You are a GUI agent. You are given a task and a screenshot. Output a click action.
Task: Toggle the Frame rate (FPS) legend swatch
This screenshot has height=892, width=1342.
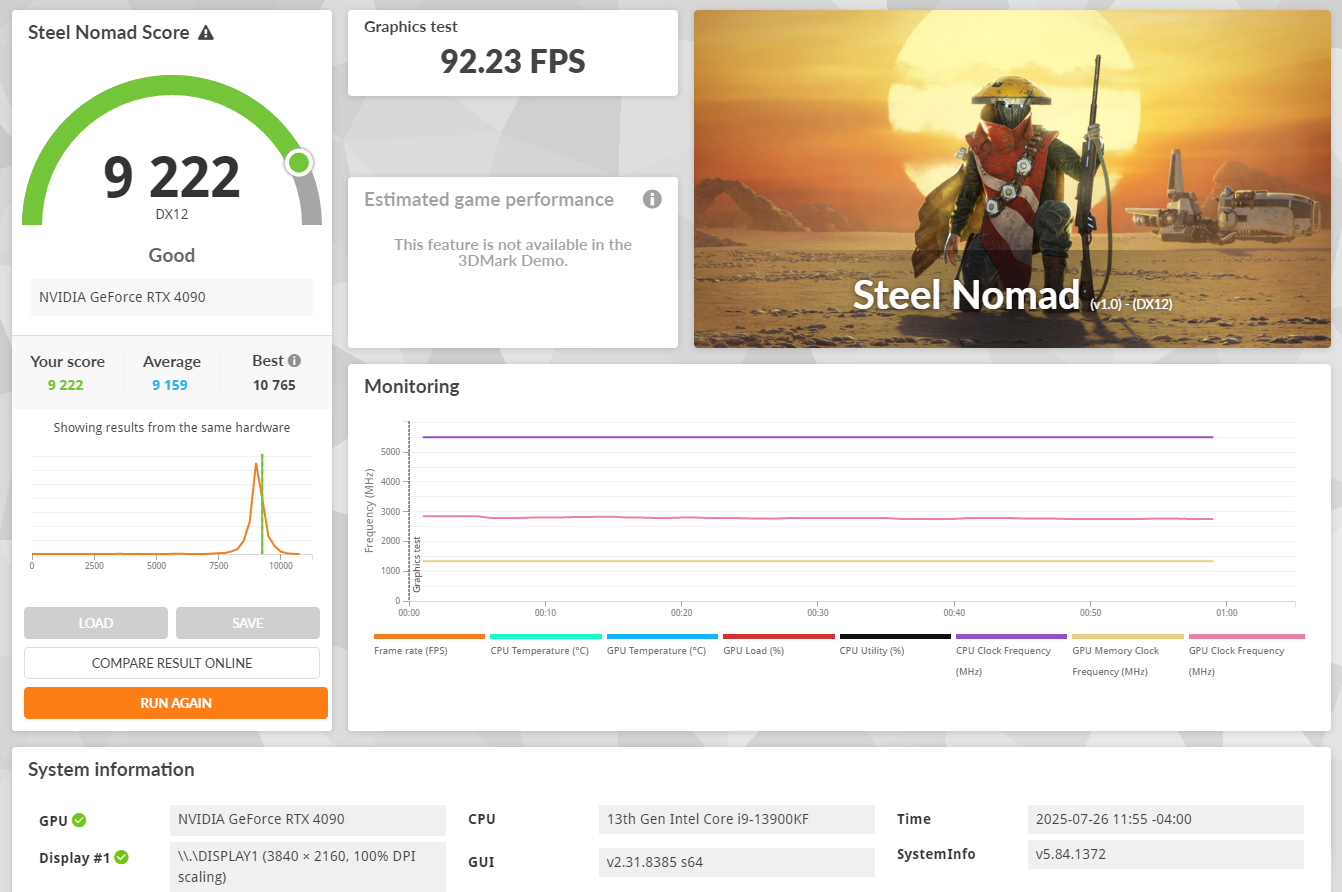[x=429, y=636]
